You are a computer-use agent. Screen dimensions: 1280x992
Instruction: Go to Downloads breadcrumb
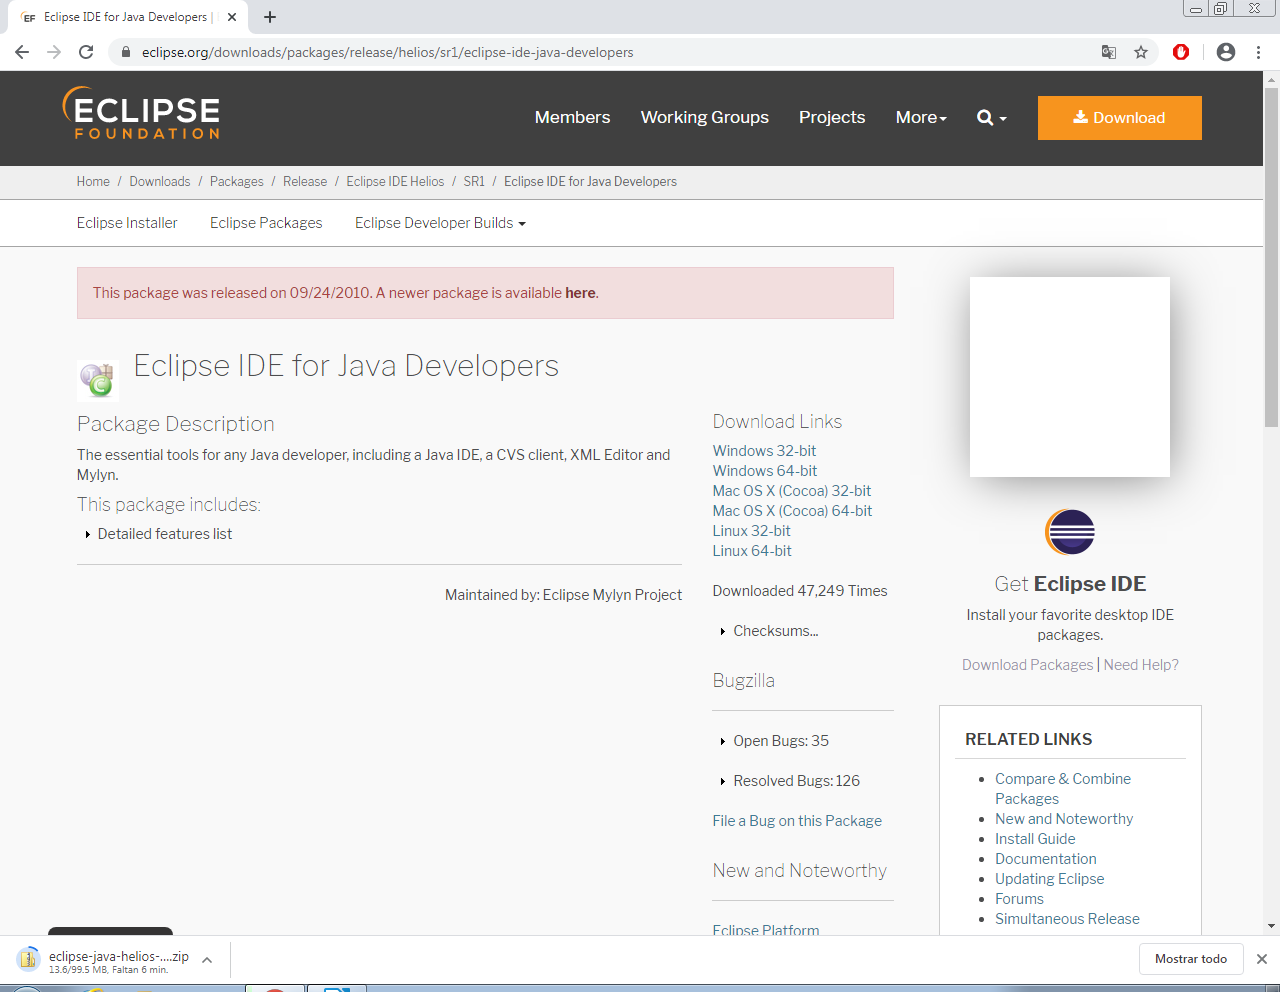[160, 182]
